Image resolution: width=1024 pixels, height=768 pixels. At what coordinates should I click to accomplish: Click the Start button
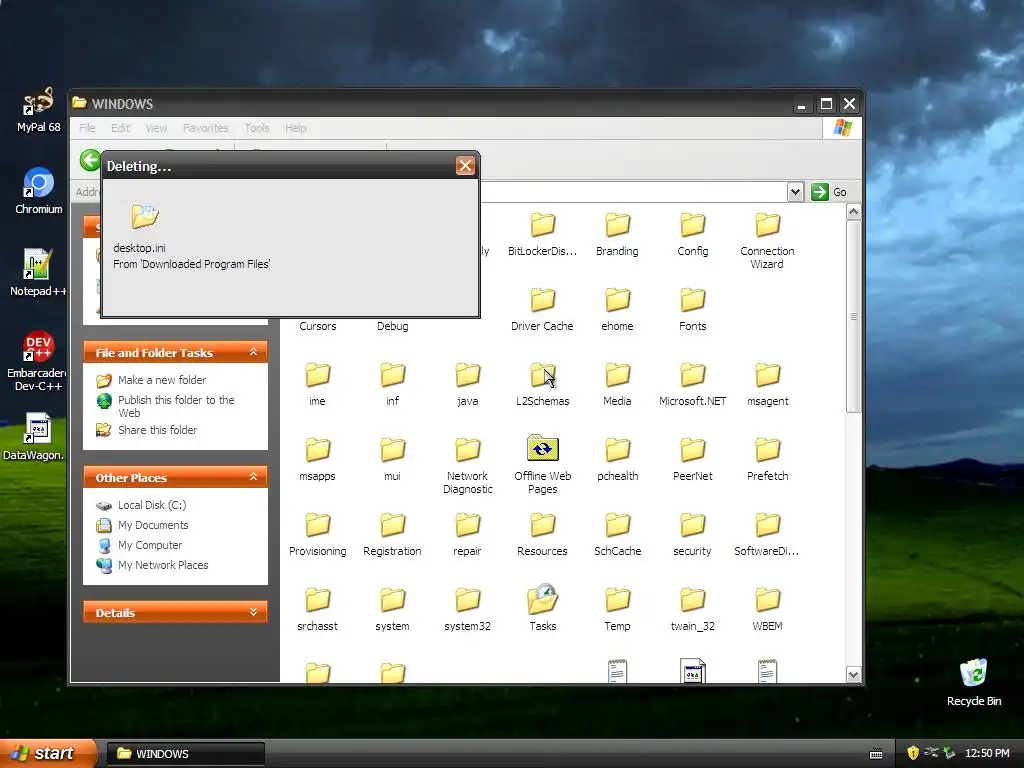point(47,753)
